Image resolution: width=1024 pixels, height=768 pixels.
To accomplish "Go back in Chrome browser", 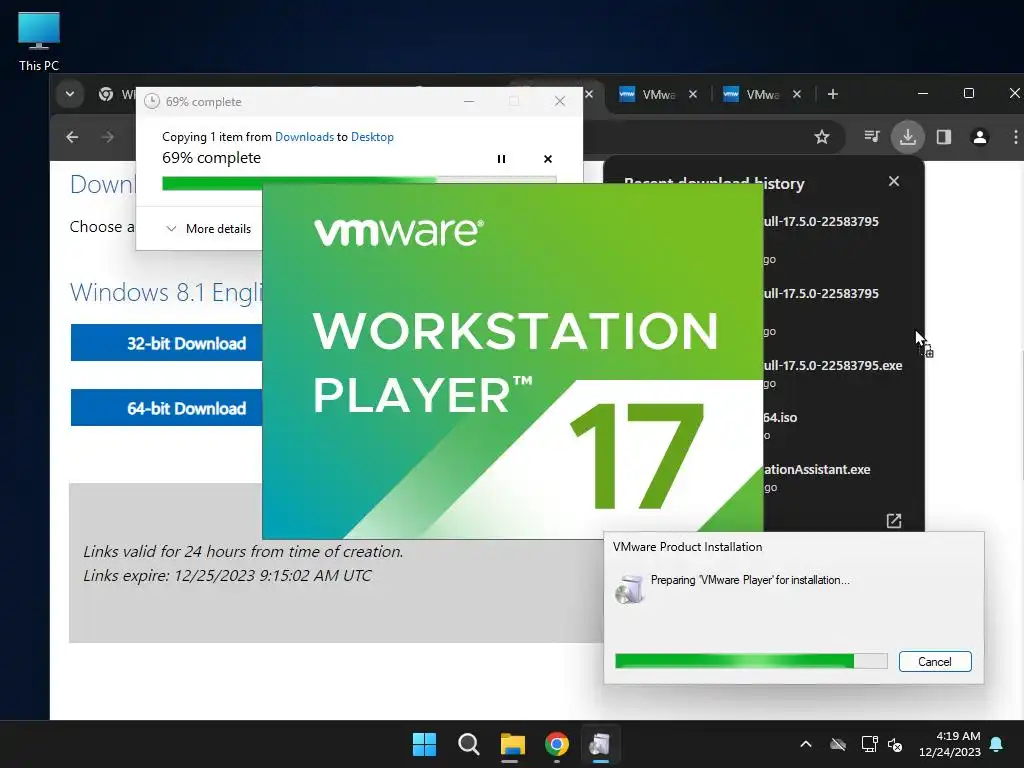I will click(x=72, y=137).
